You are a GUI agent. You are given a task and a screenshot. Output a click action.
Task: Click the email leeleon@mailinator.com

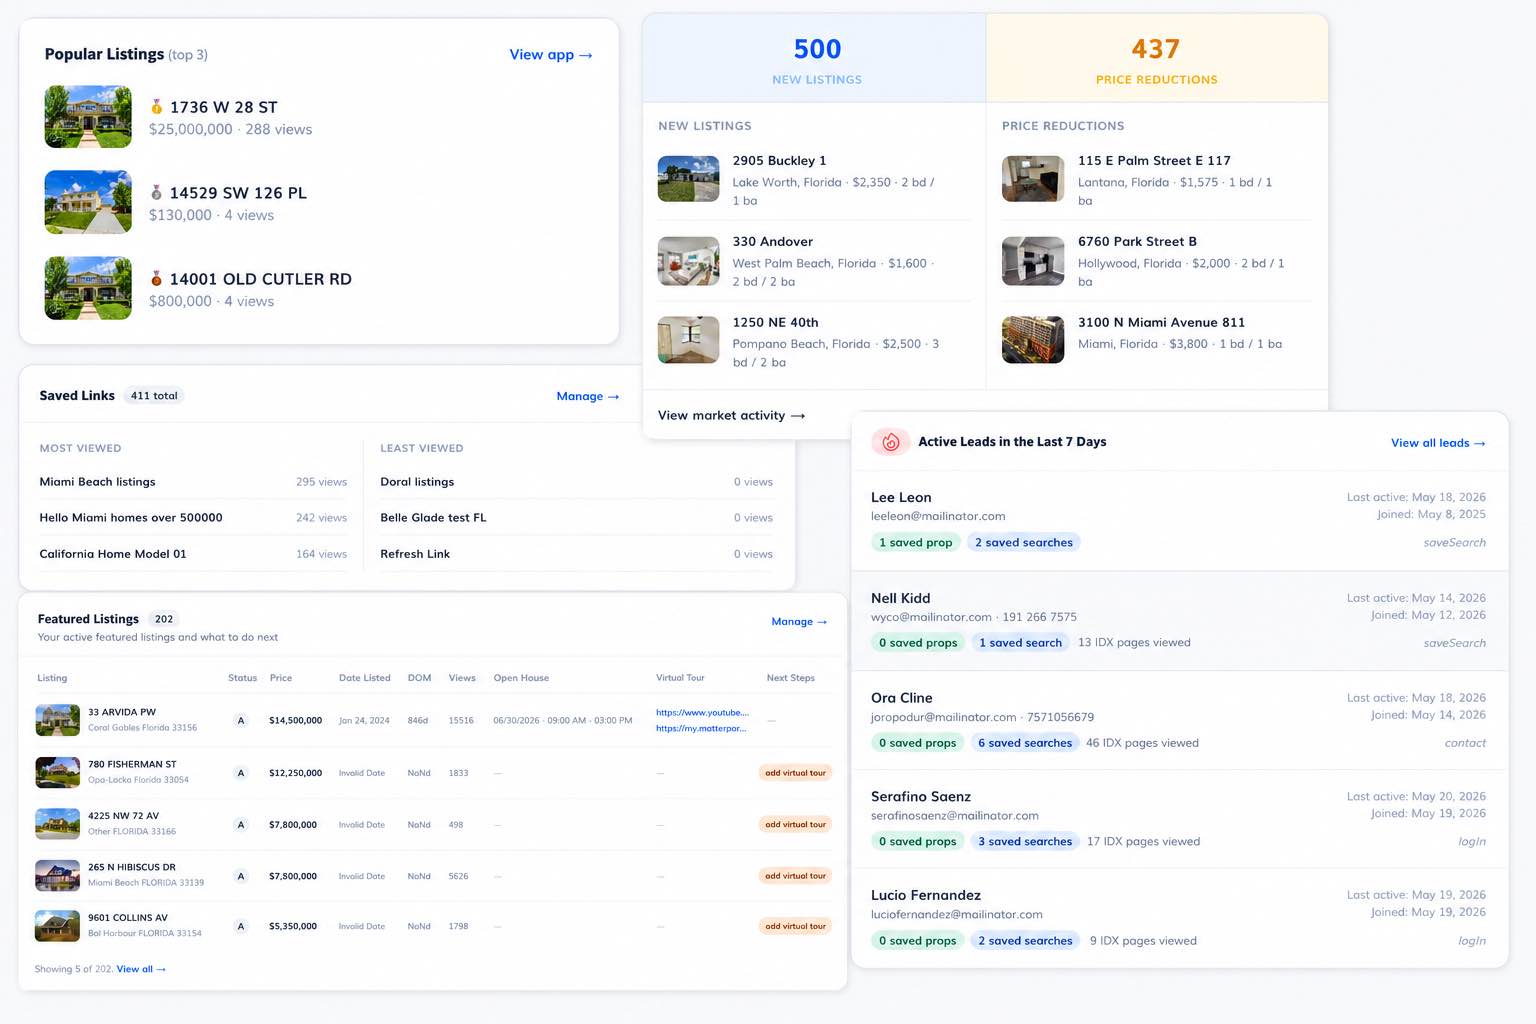(x=938, y=516)
